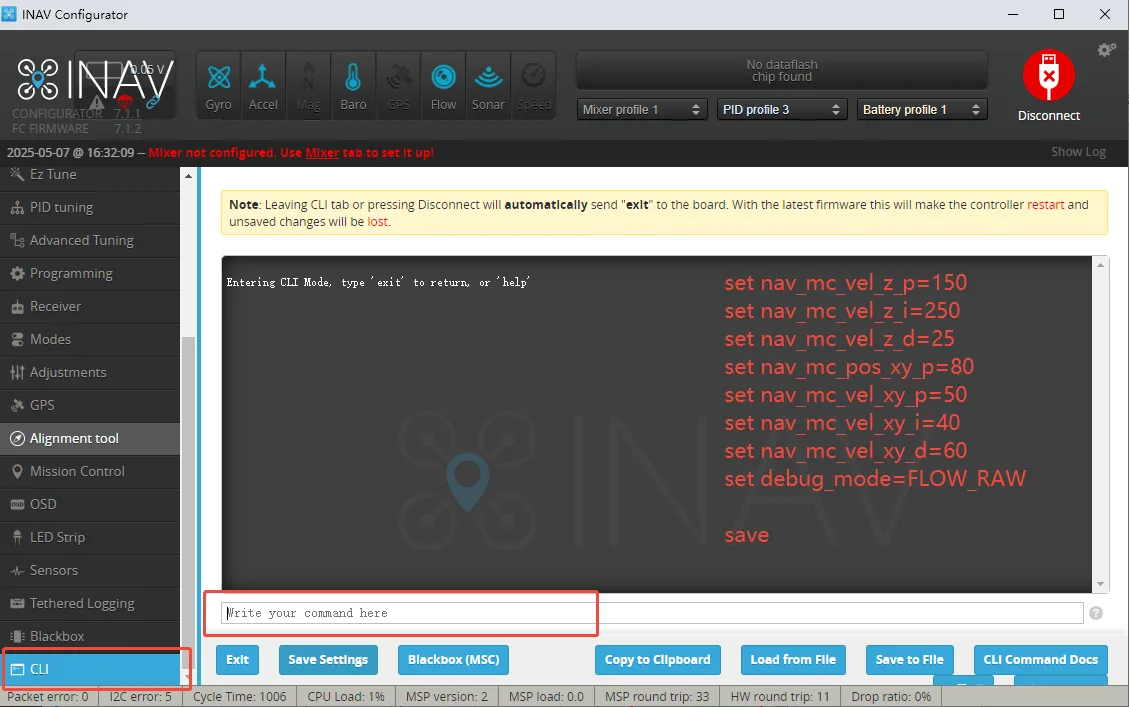
Task: Open the Tethered Logging tab
Action: [x=90, y=603]
